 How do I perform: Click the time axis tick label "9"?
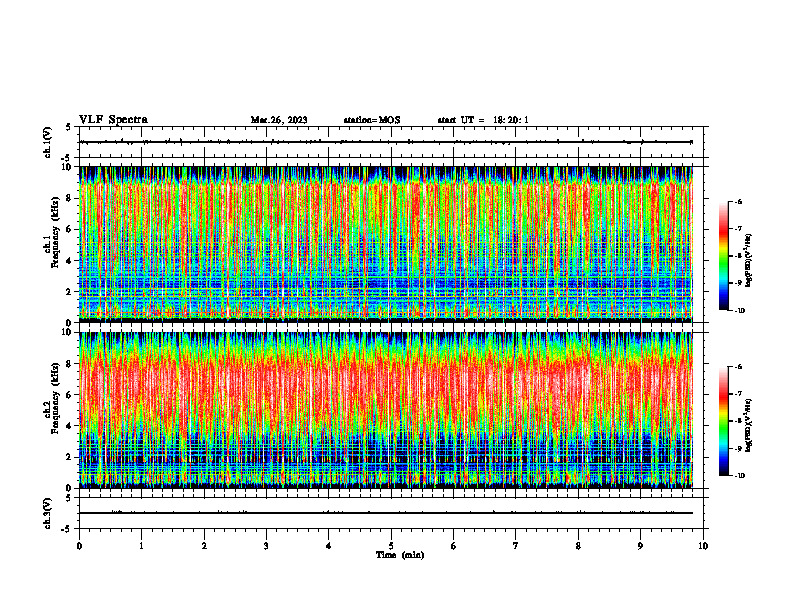(x=640, y=546)
